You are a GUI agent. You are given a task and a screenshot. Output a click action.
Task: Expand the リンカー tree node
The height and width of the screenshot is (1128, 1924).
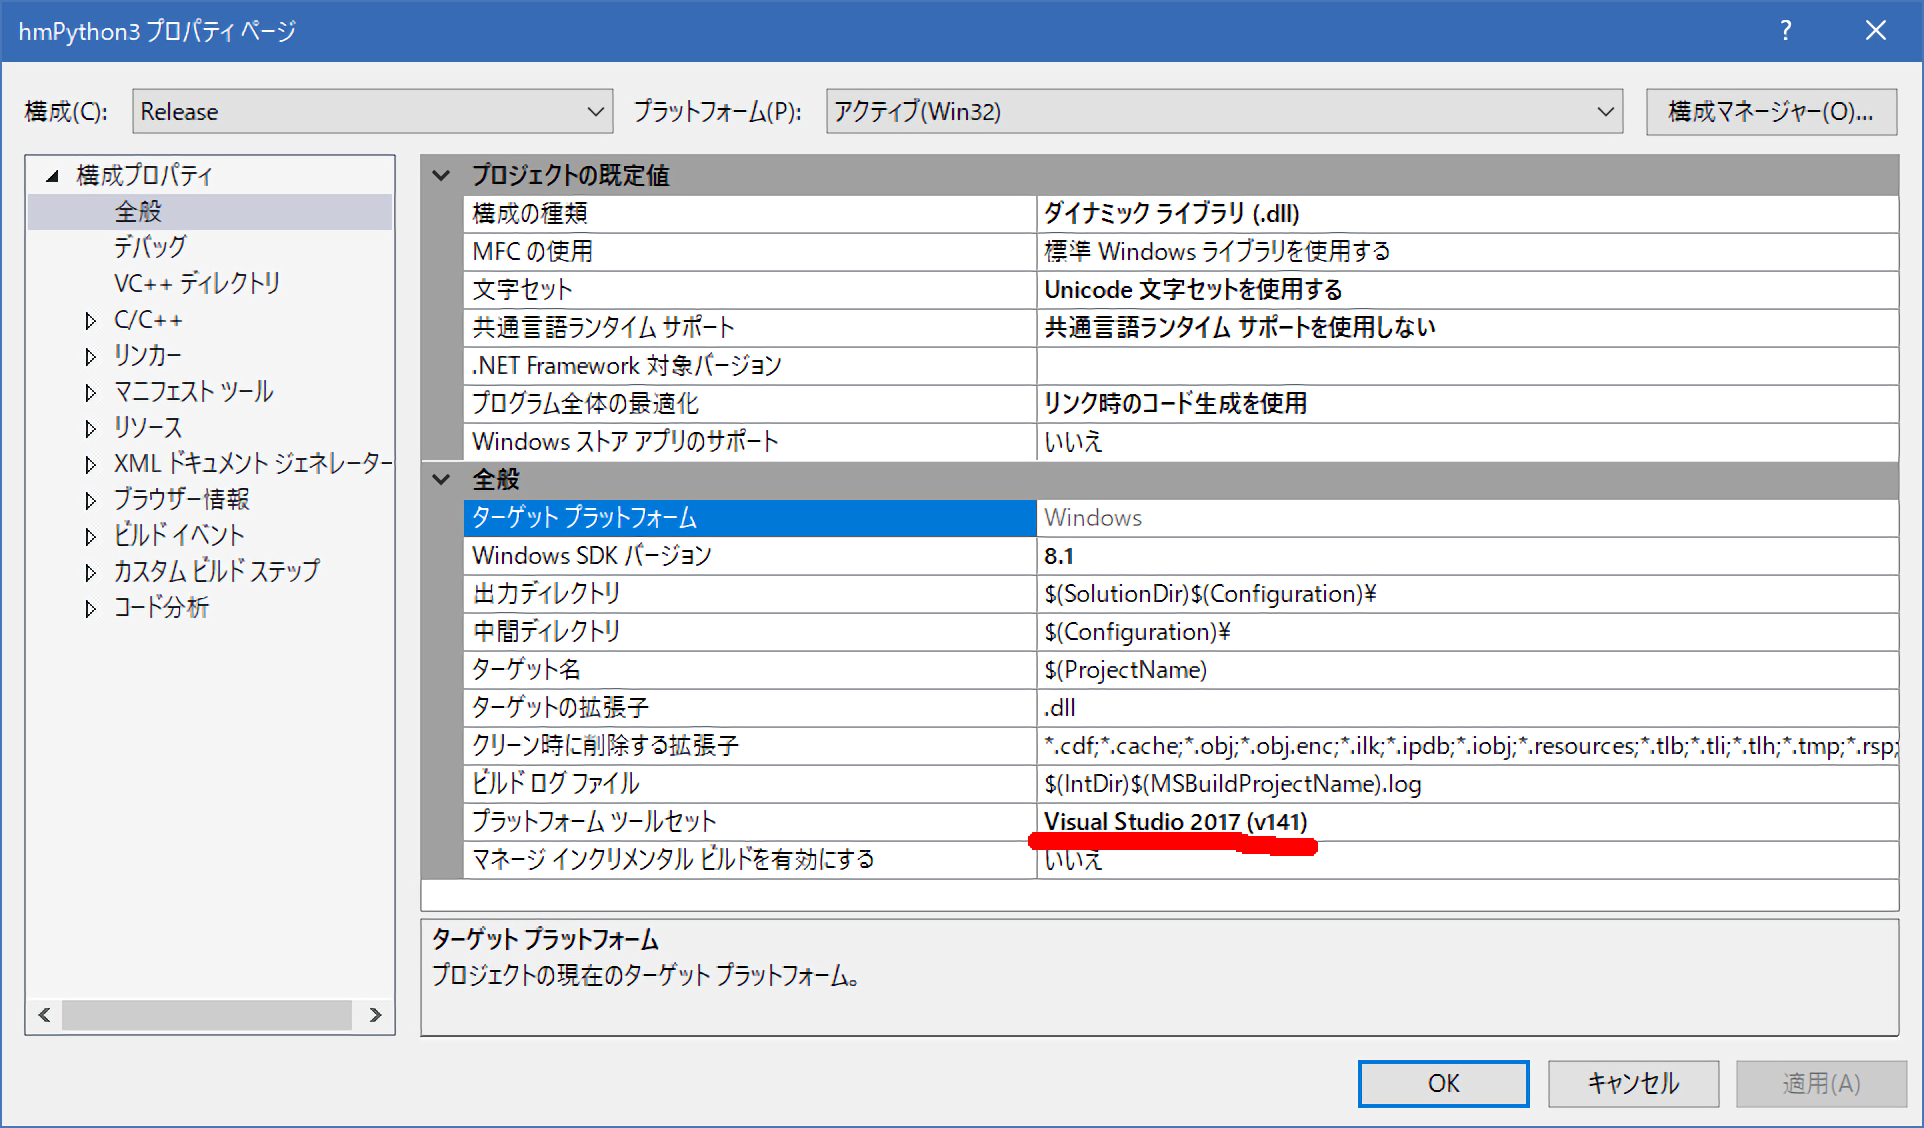[91, 357]
